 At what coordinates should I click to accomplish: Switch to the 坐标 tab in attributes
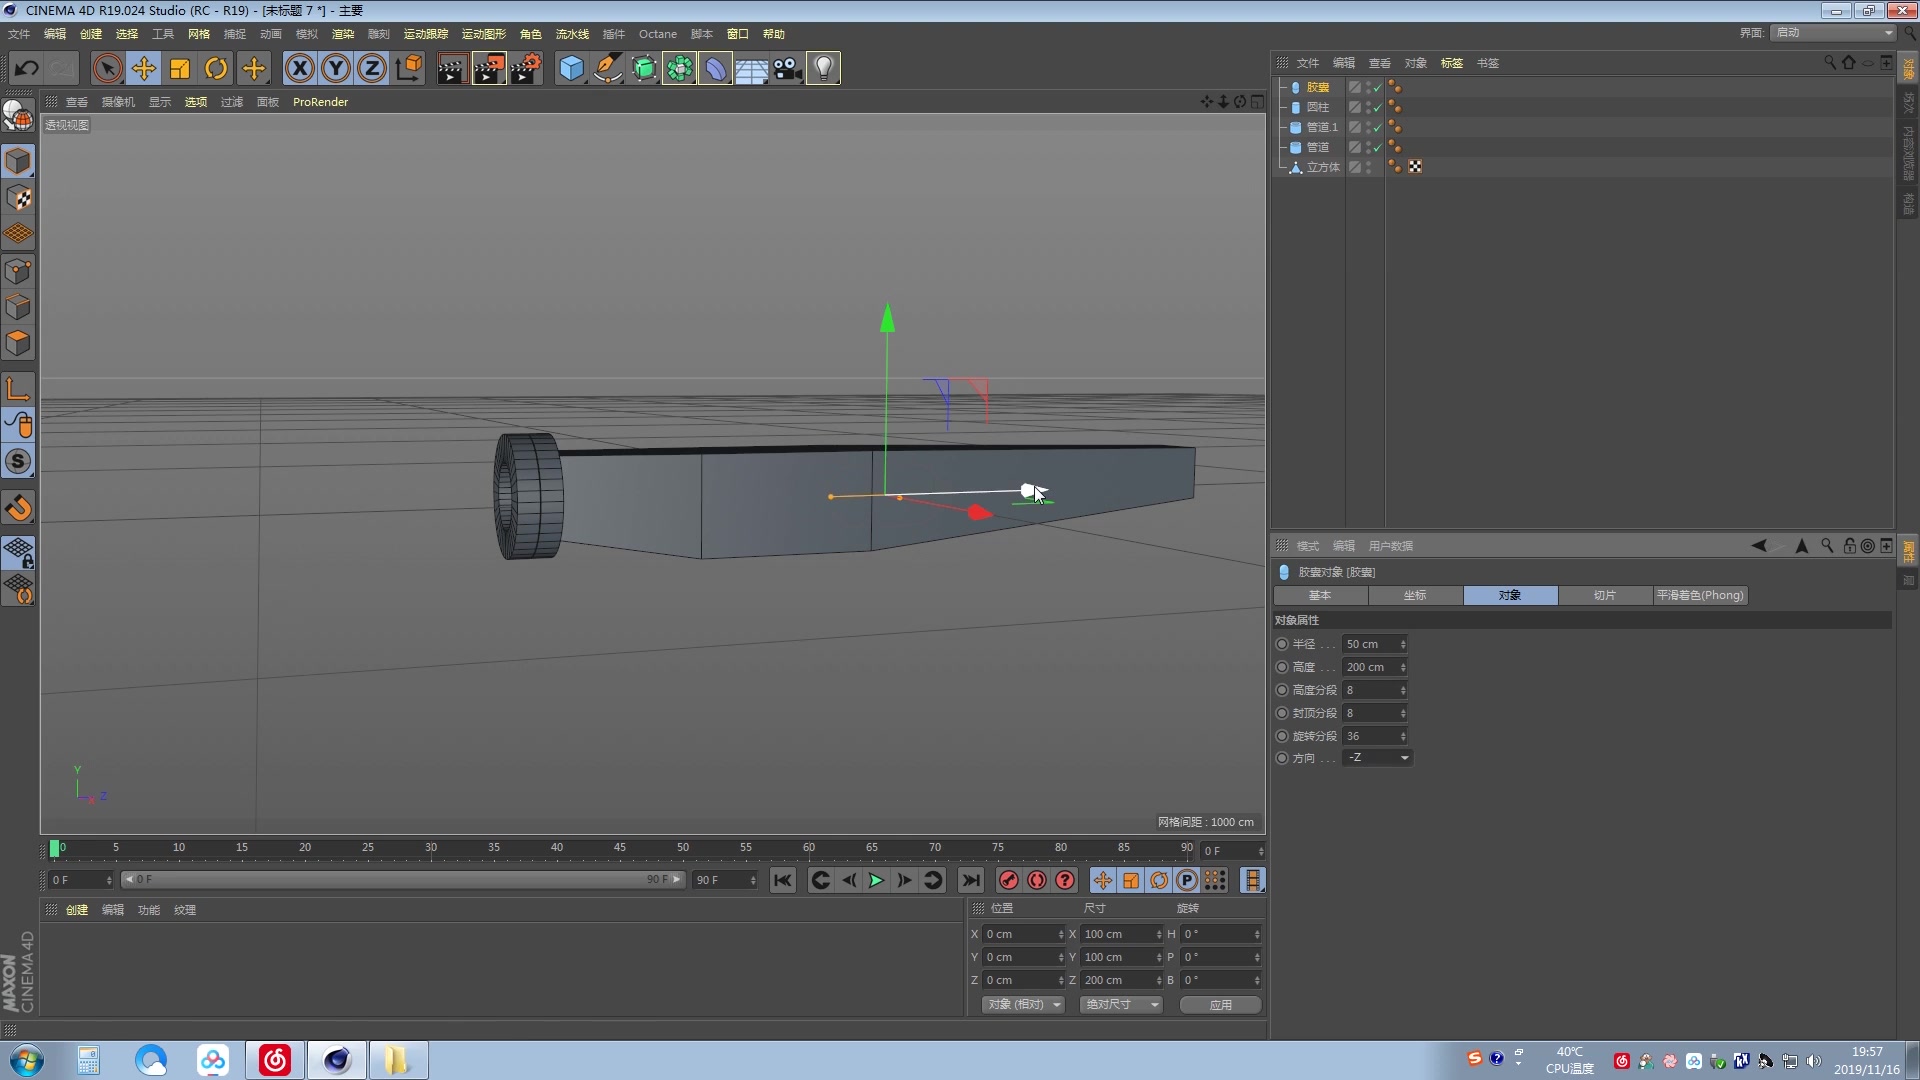[1415, 595]
